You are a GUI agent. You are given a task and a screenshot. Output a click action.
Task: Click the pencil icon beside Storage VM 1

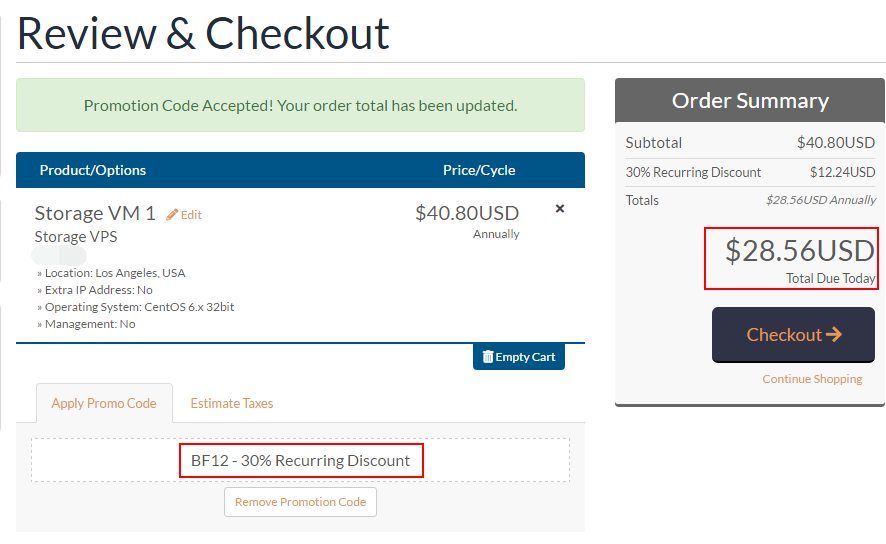pos(172,215)
